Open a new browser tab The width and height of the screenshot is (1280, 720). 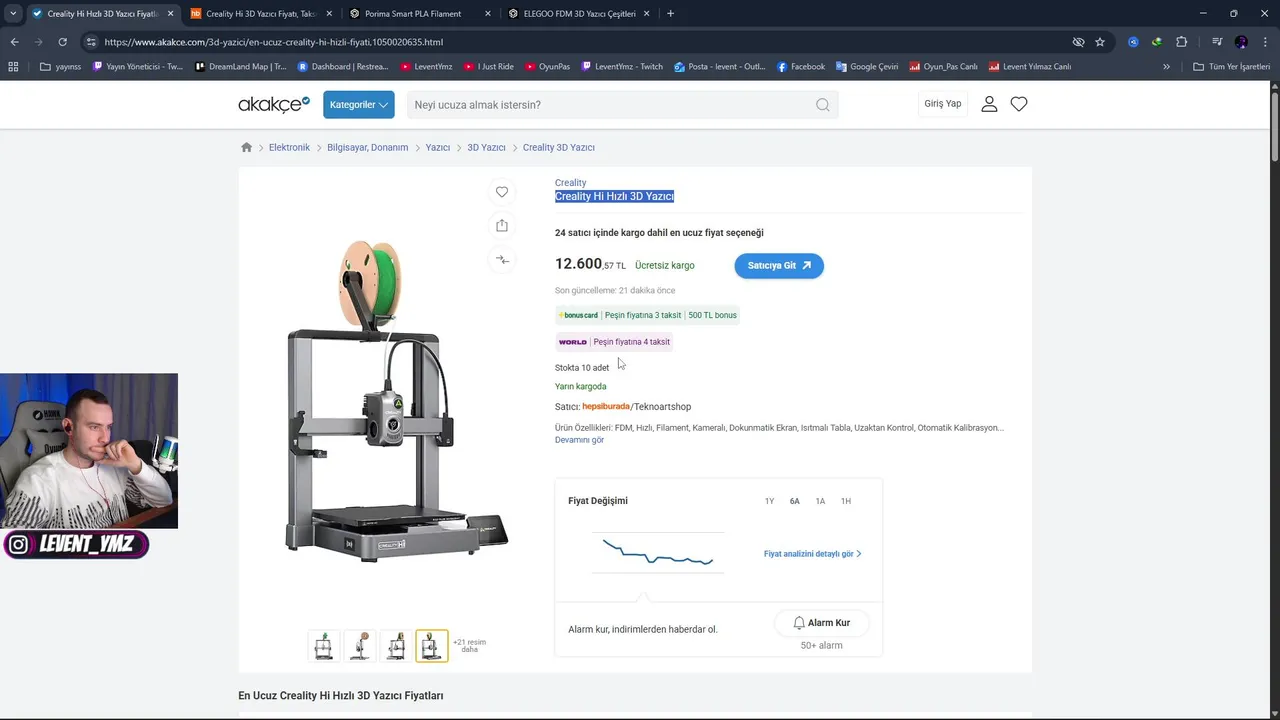pyautogui.click(x=670, y=14)
